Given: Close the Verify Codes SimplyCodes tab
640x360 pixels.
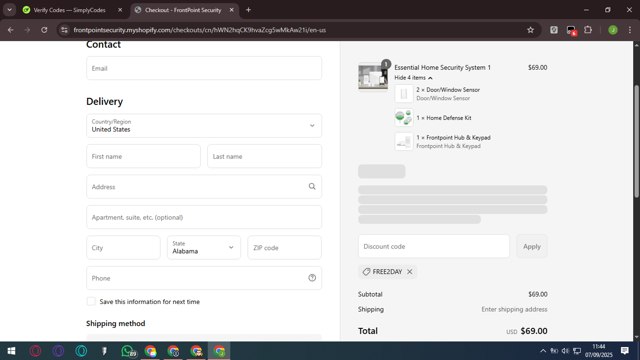Looking at the screenshot, I should click(120, 10).
